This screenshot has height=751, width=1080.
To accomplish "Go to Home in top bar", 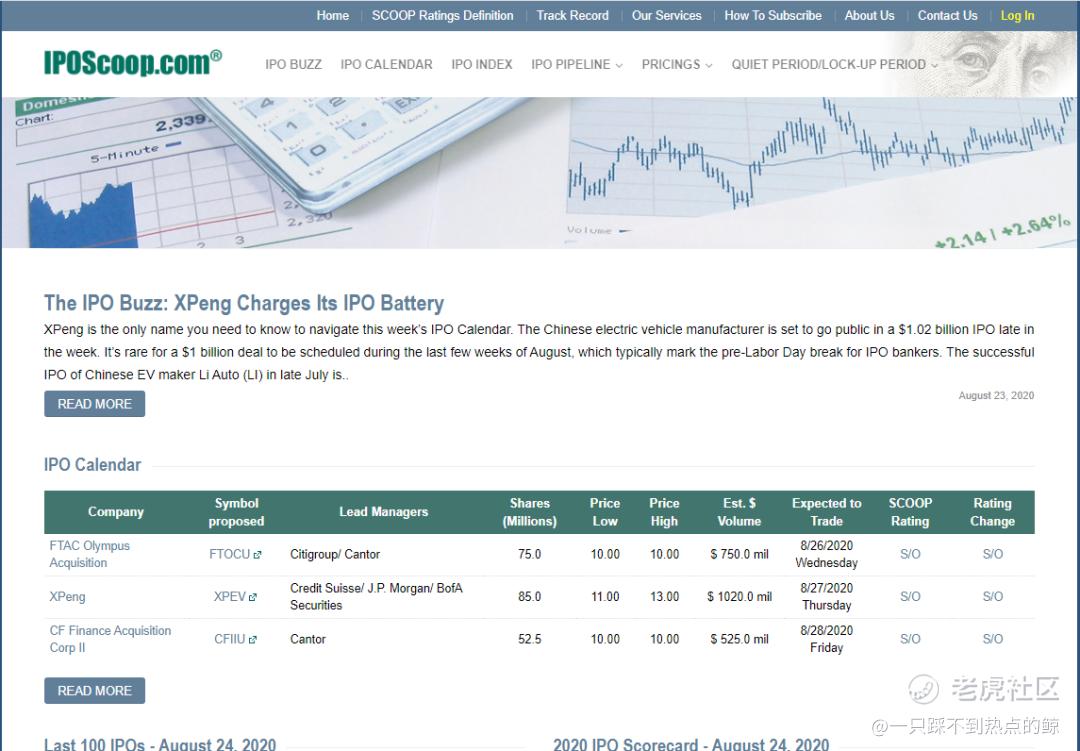I will (333, 15).
